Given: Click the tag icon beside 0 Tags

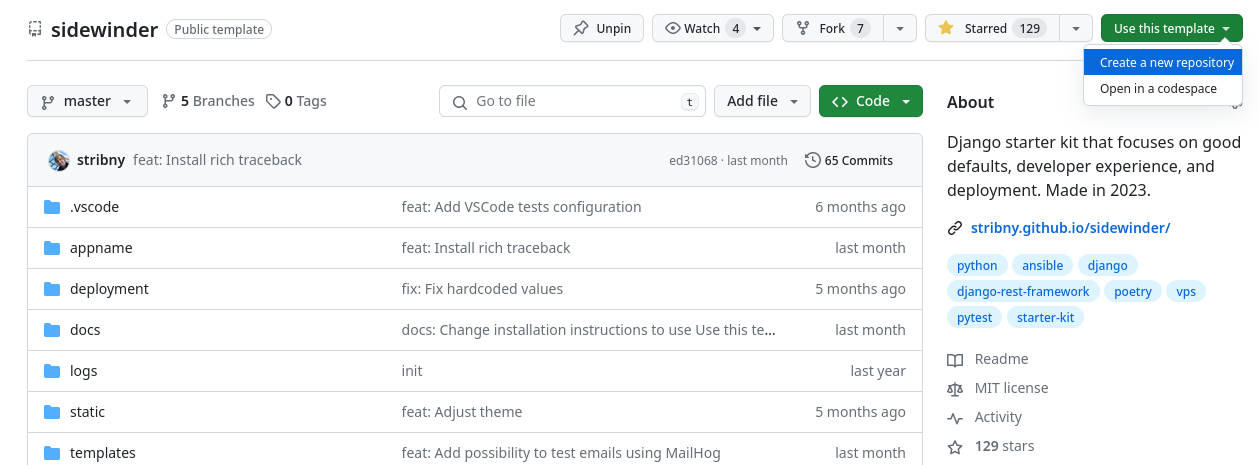Looking at the screenshot, I should point(273,101).
